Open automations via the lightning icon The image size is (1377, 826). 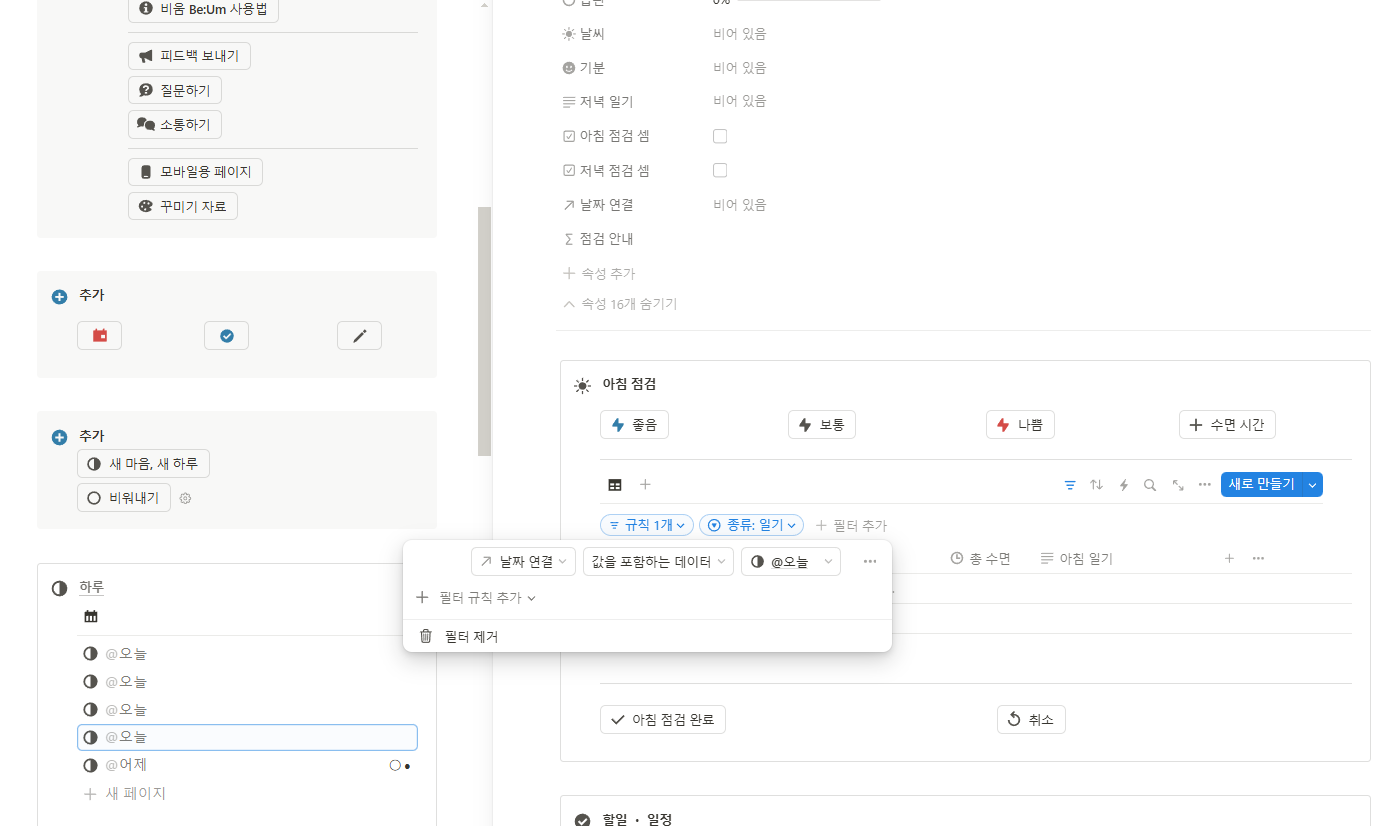tap(1122, 484)
